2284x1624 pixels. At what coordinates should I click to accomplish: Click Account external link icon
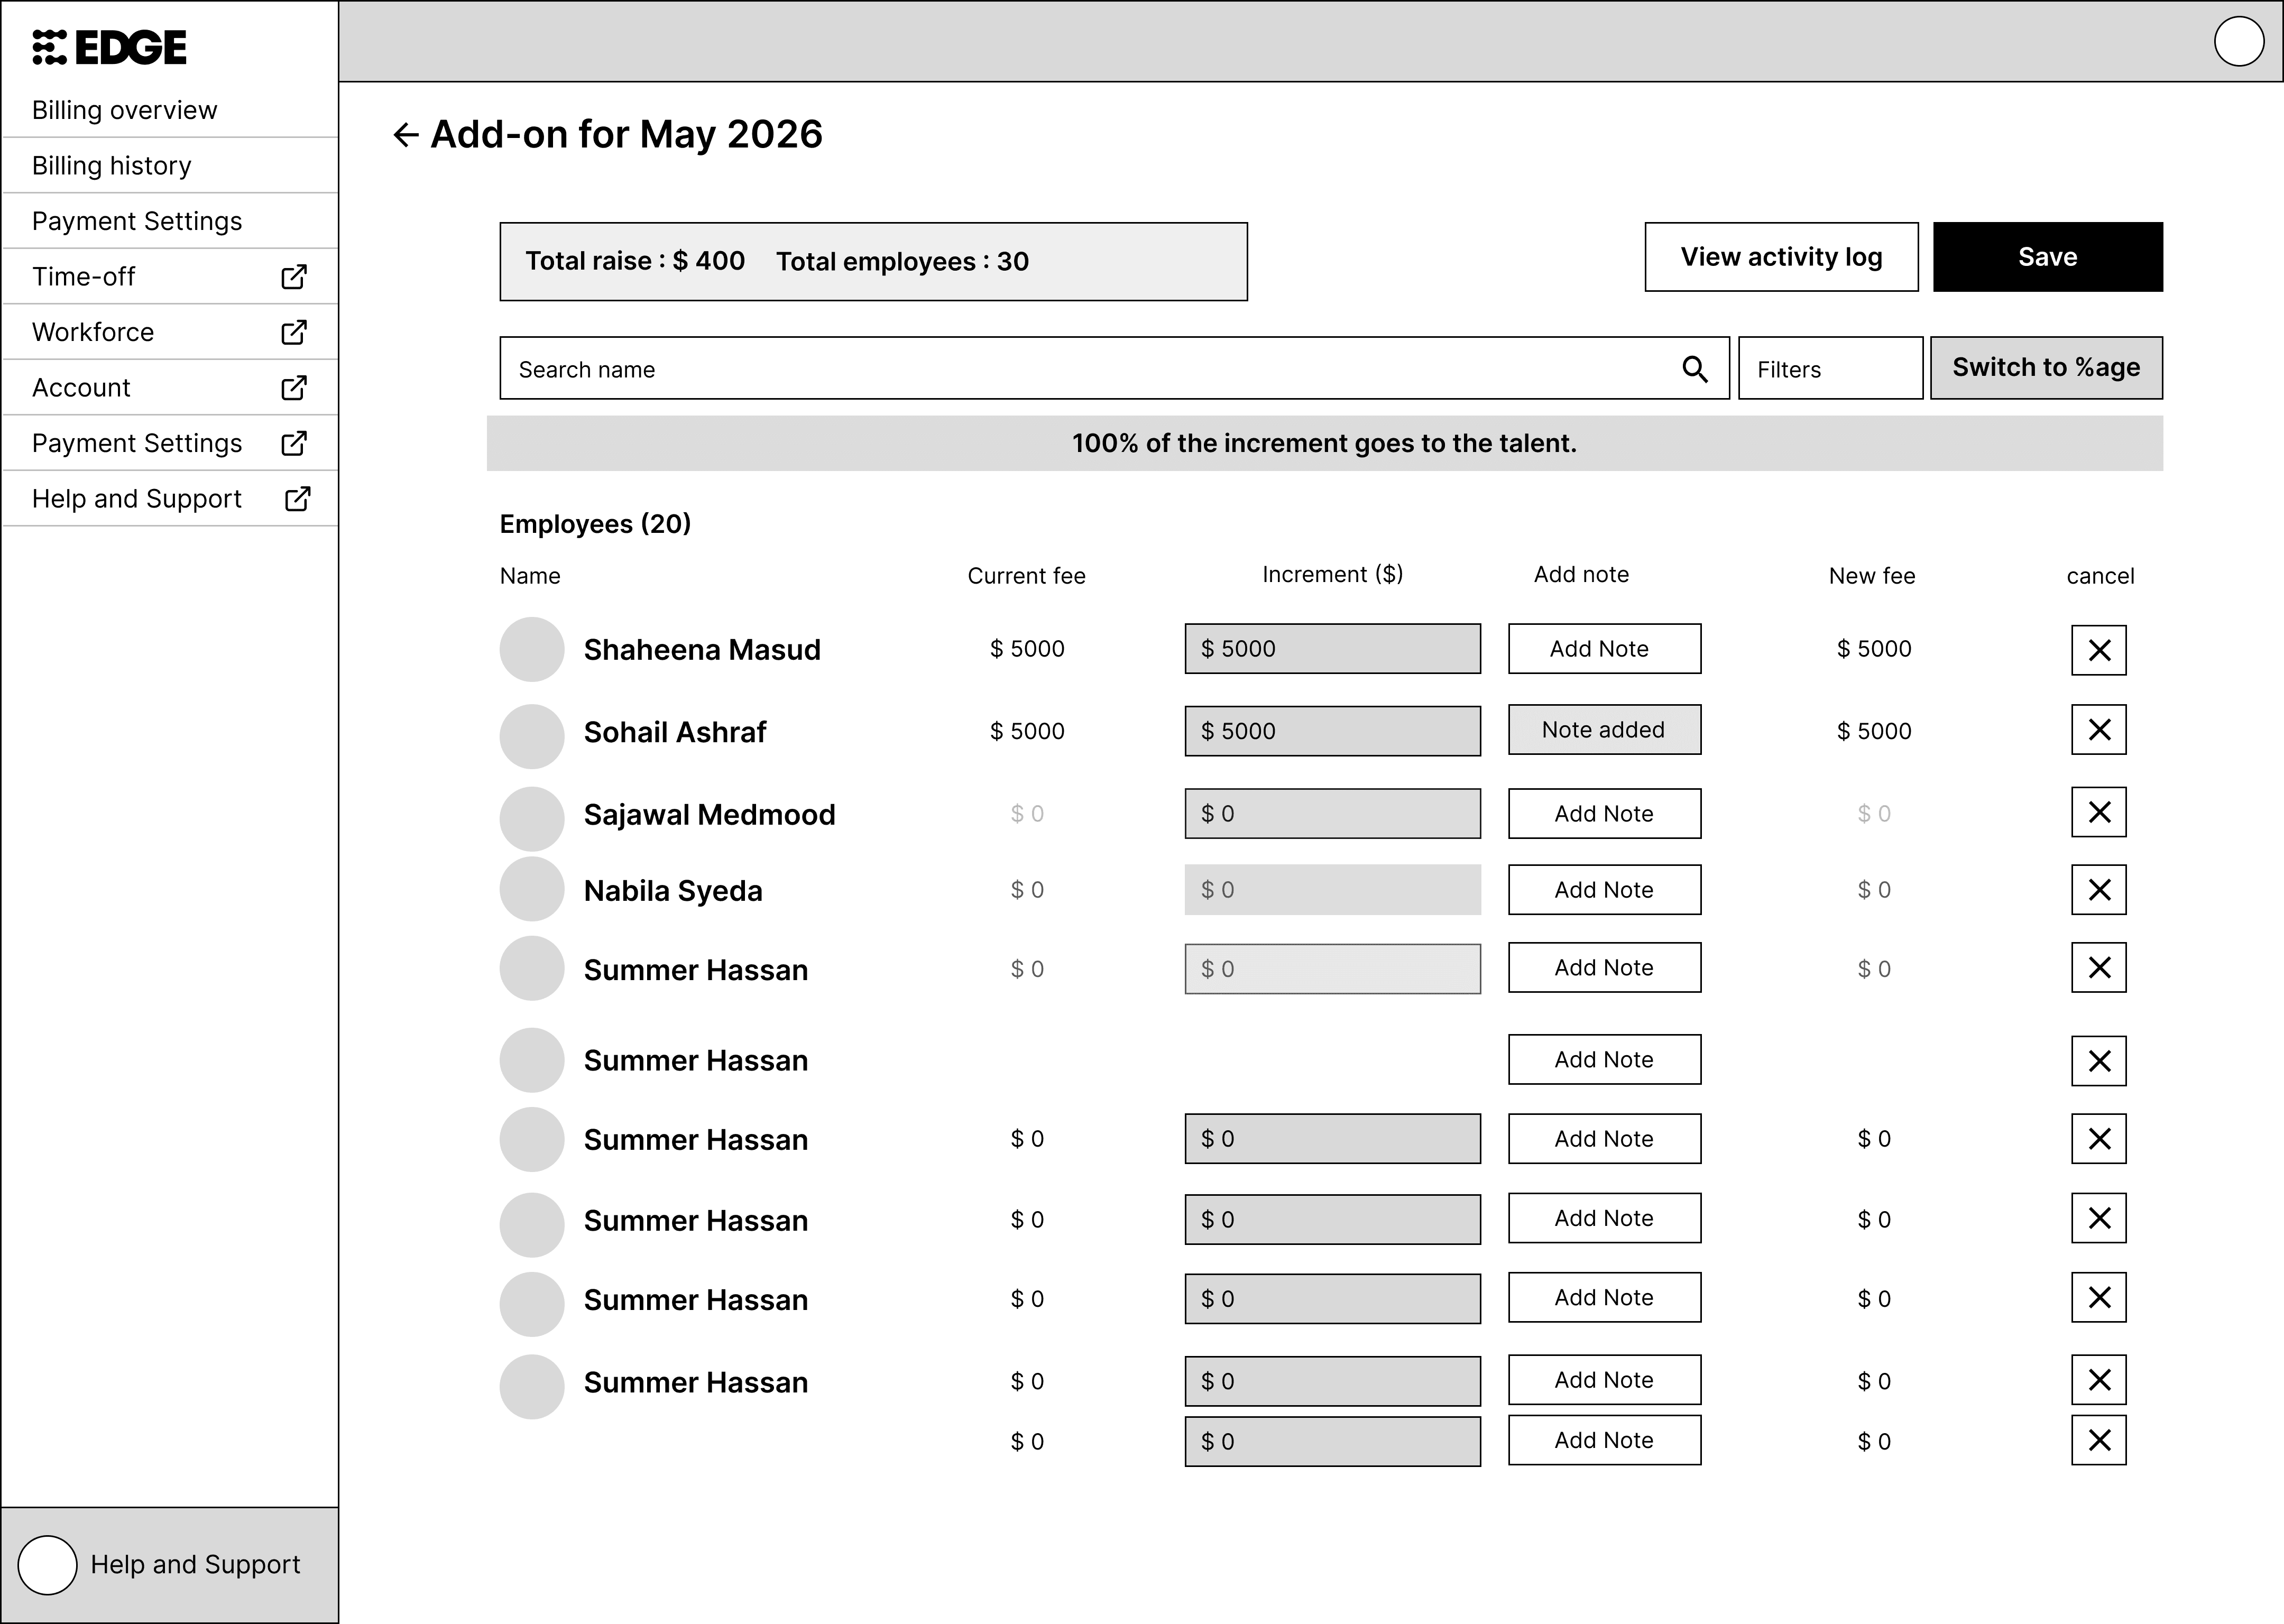pyautogui.click(x=294, y=388)
